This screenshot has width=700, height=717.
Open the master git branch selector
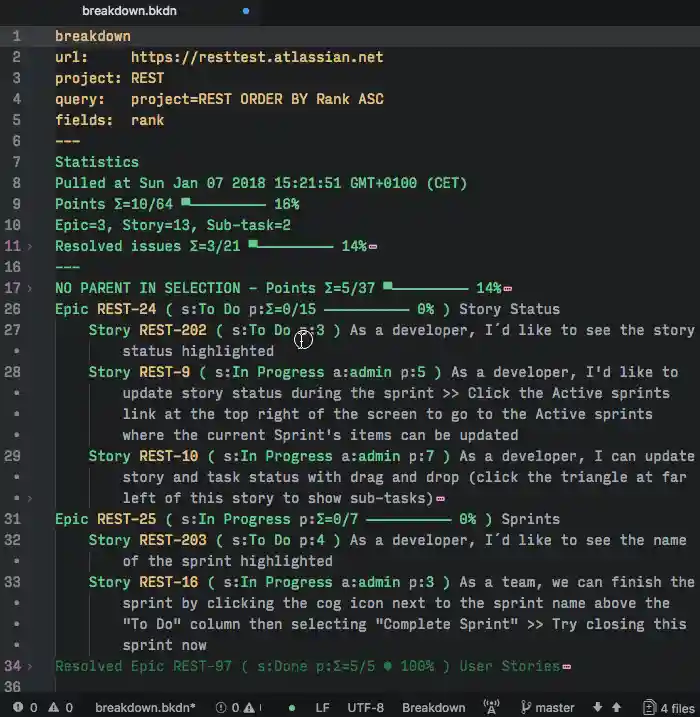[x=548, y=708]
